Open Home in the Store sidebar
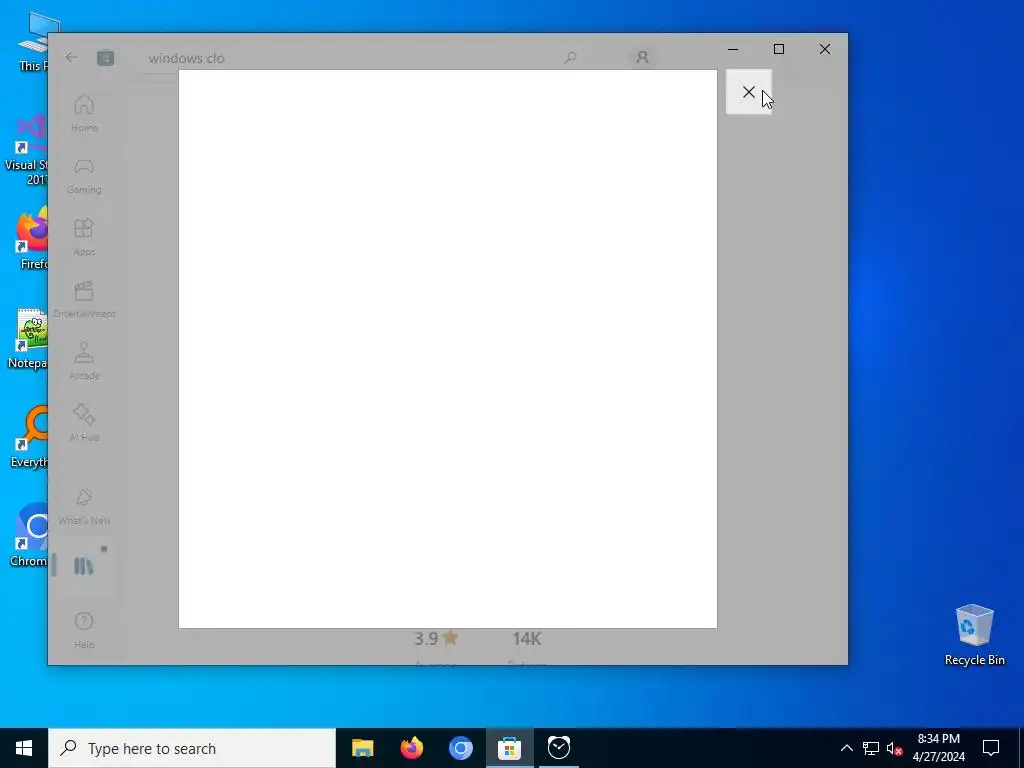 tap(84, 114)
